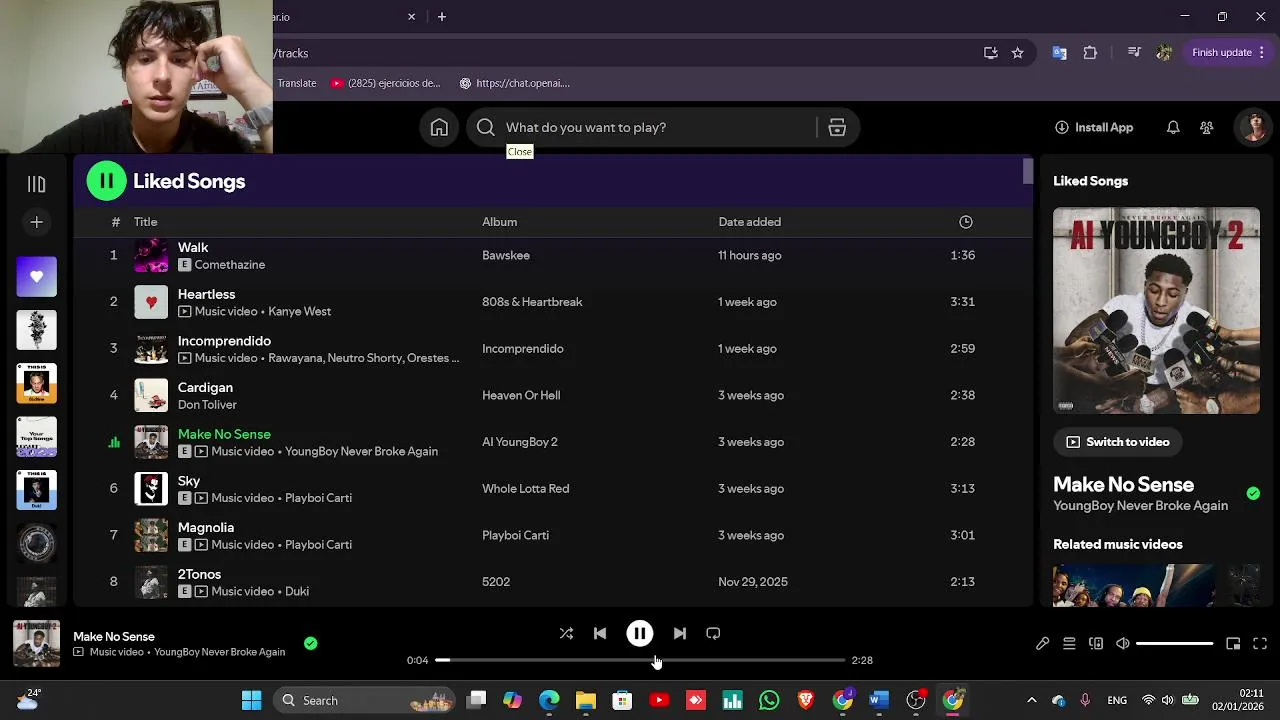Image resolution: width=1280 pixels, height=720 pixels.
Task: Sort by the Album column header
Action: pyautogui.click(x=499, y=222)
